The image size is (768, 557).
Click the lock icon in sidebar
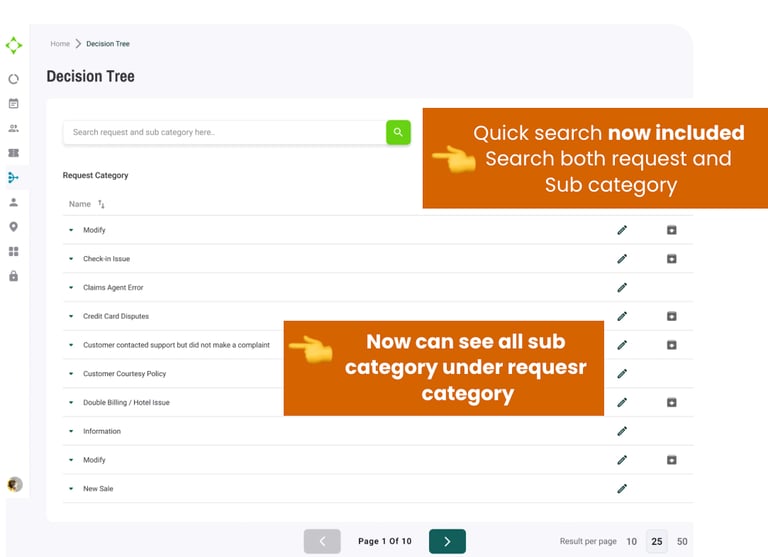[x=13, y=276]
